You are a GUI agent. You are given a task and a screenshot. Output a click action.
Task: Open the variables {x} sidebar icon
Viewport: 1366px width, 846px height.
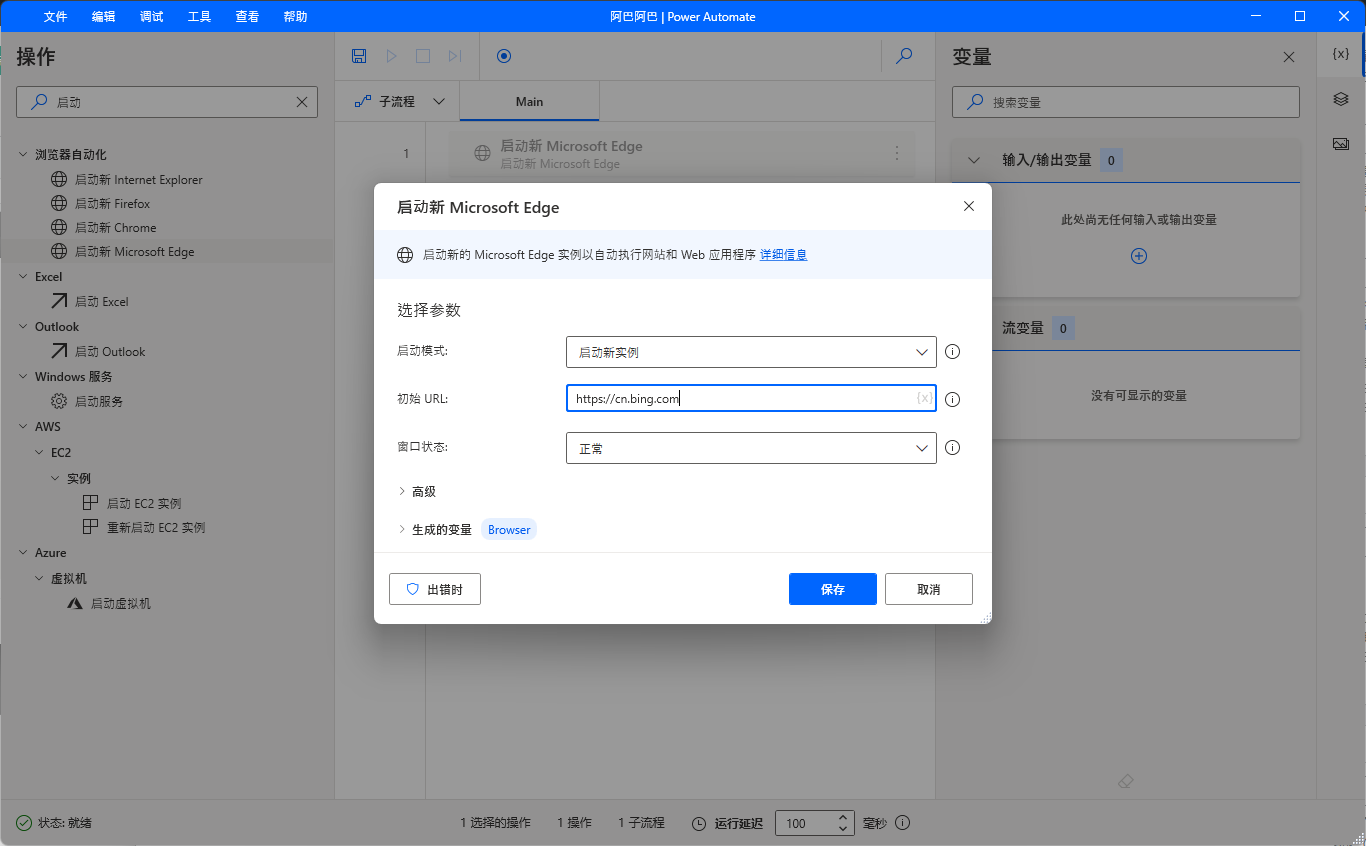[x=1341, y=54]
